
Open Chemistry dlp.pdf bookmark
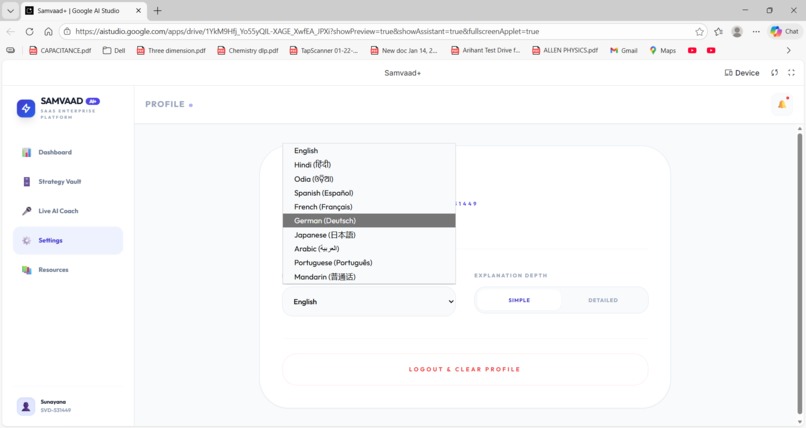tap(248, 50)
